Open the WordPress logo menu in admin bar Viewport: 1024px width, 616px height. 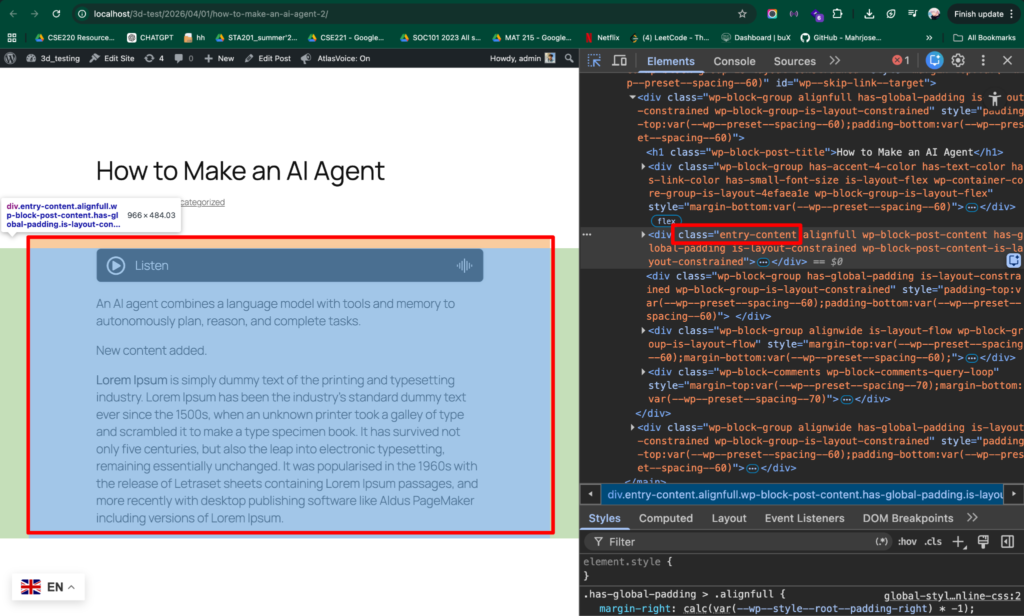pos(10,58)
